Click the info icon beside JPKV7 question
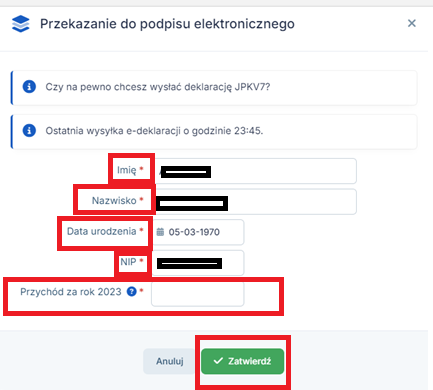The height and width of the screenshot is (390, 433). (29, 87)
